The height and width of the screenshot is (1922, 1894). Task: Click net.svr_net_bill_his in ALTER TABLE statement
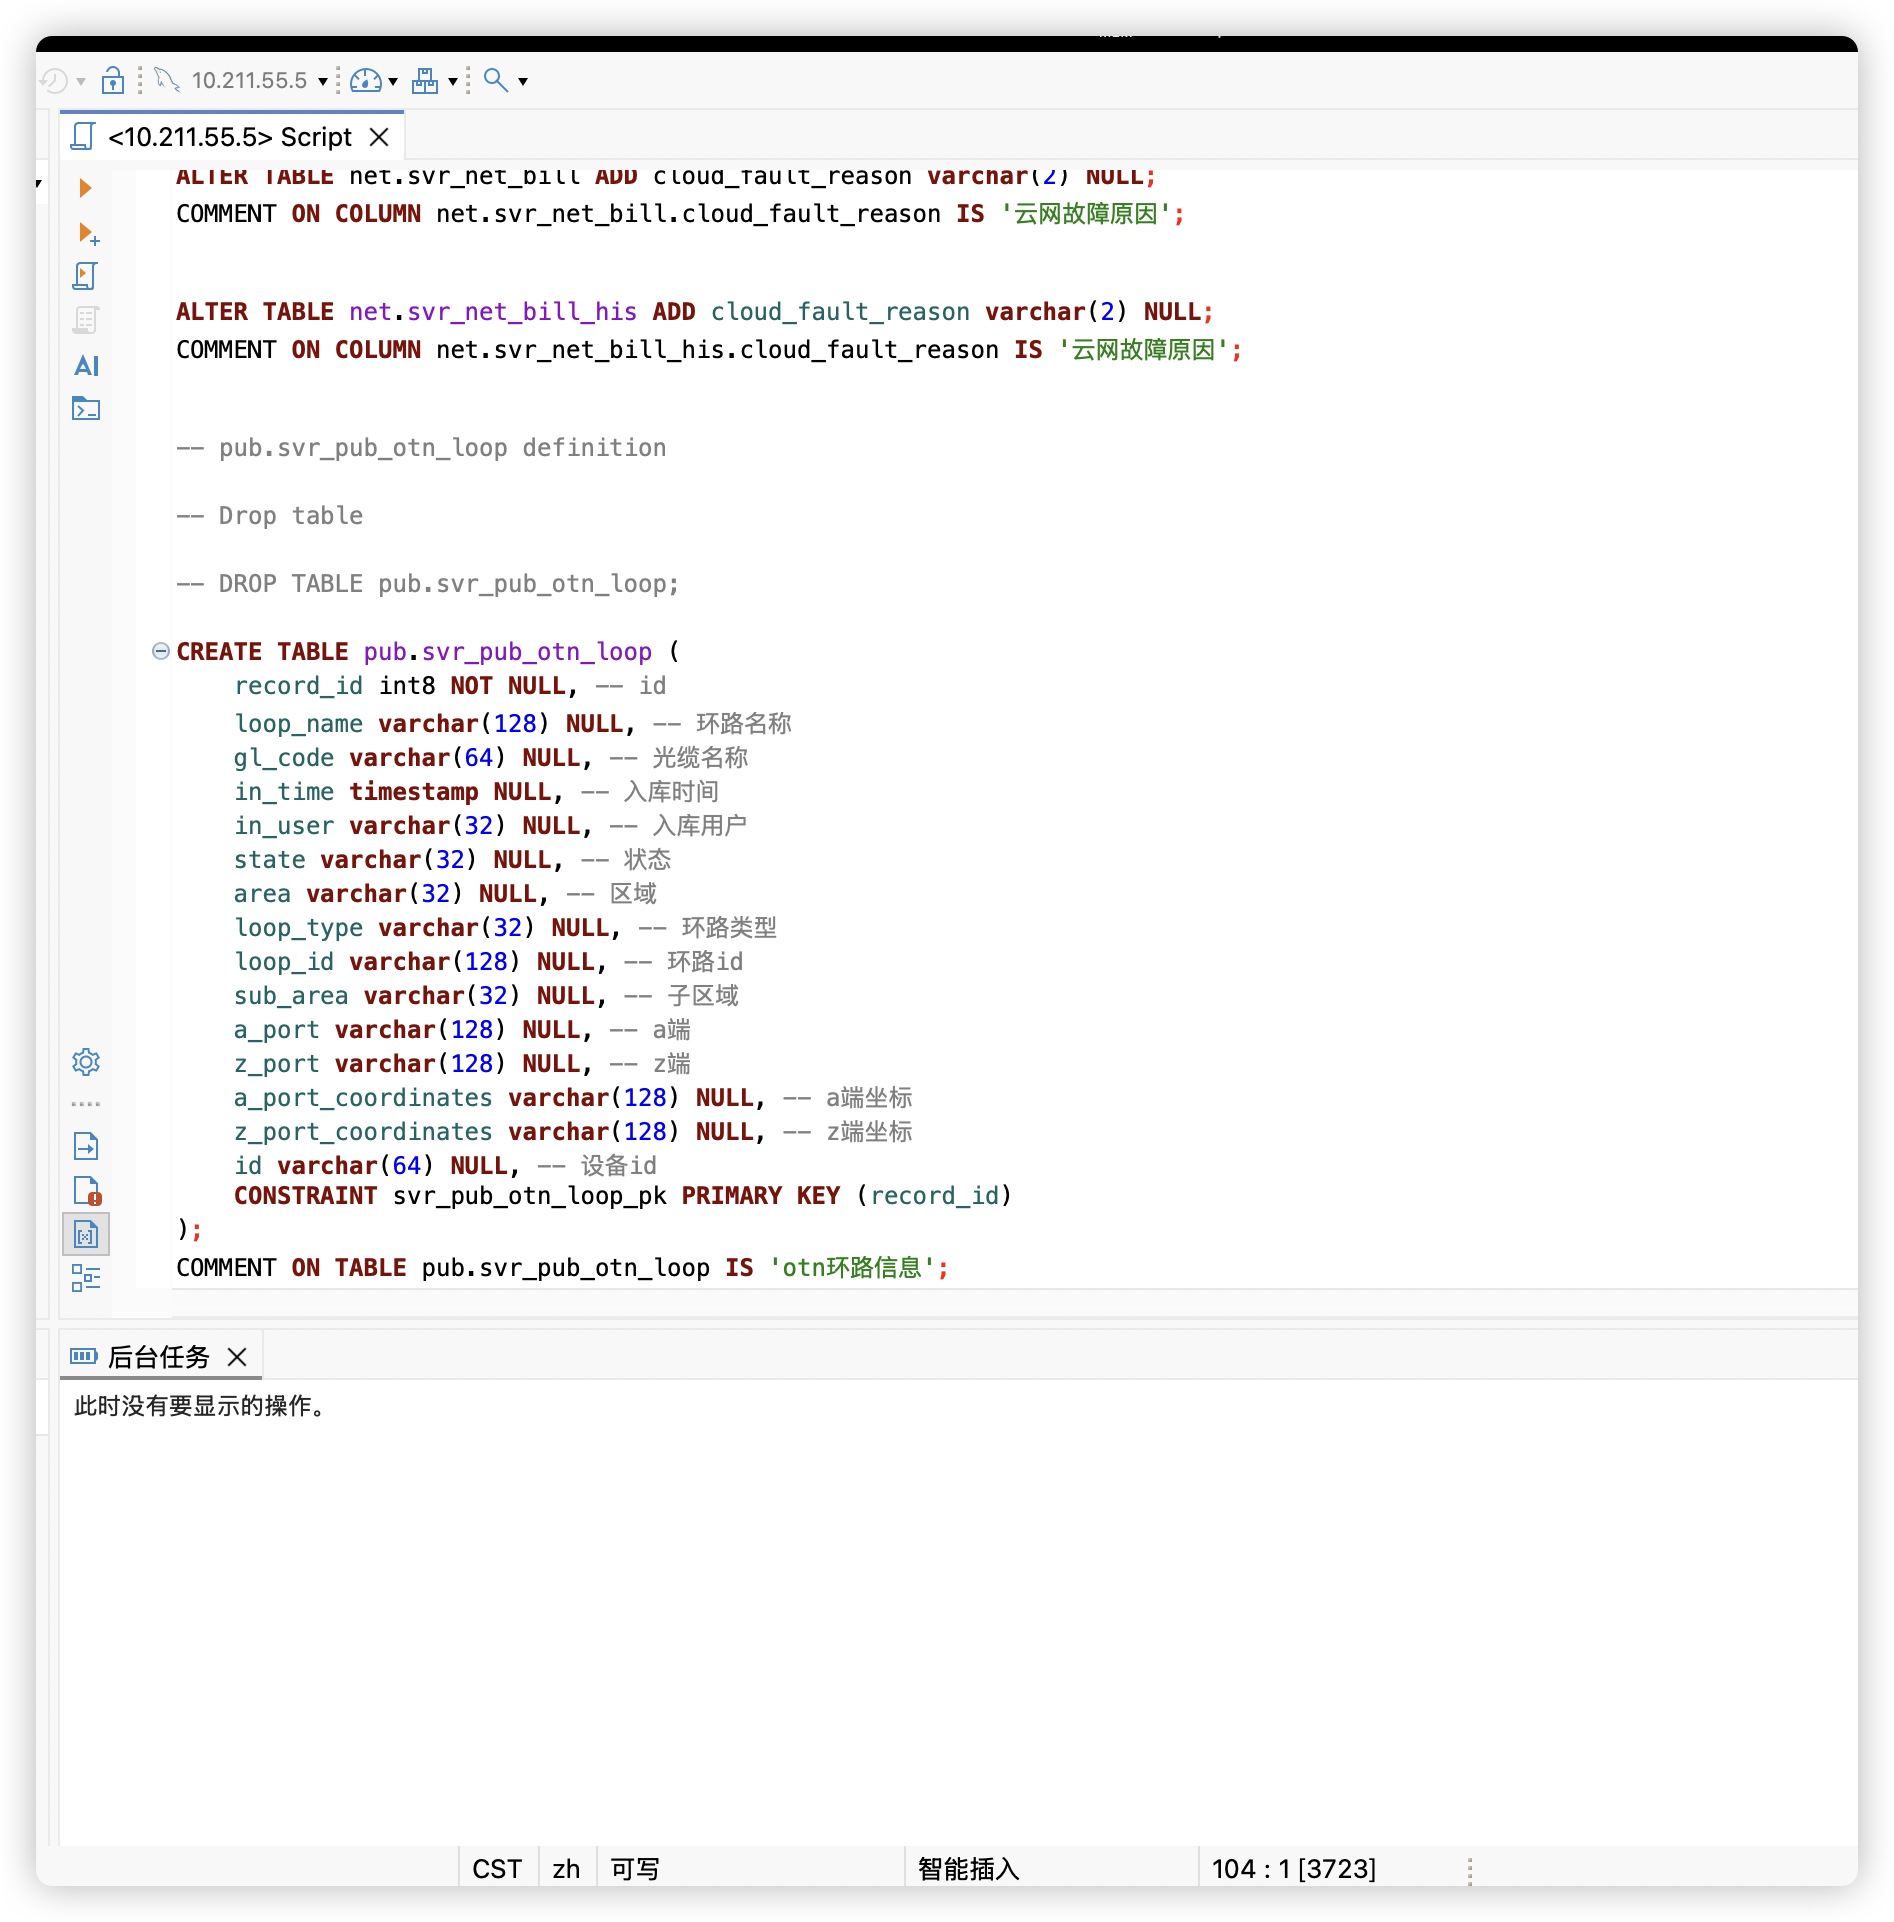click(x=493, y=311)
